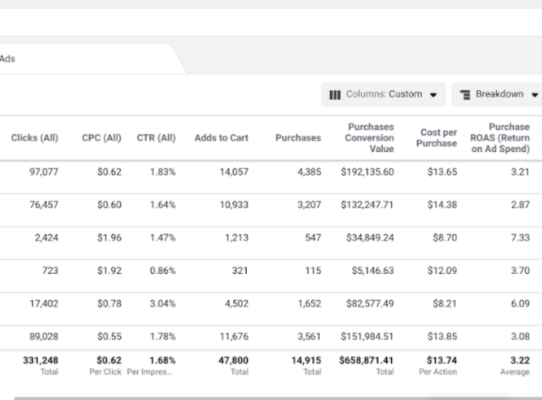Sort by Purchase ROAS column header

pyautogui.click(x=500, y=138)
